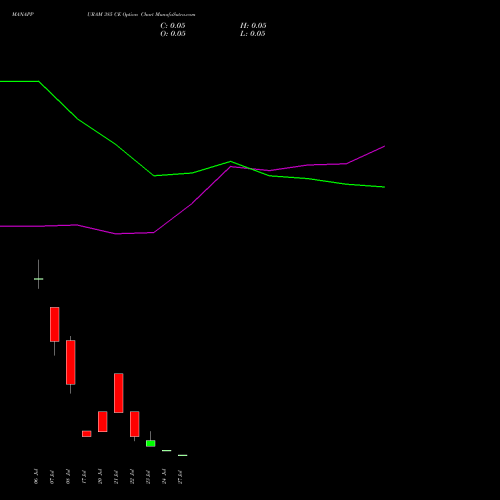Click the 'H: 0.05' high value
500x500 pixels.
(x=253, y=26)
